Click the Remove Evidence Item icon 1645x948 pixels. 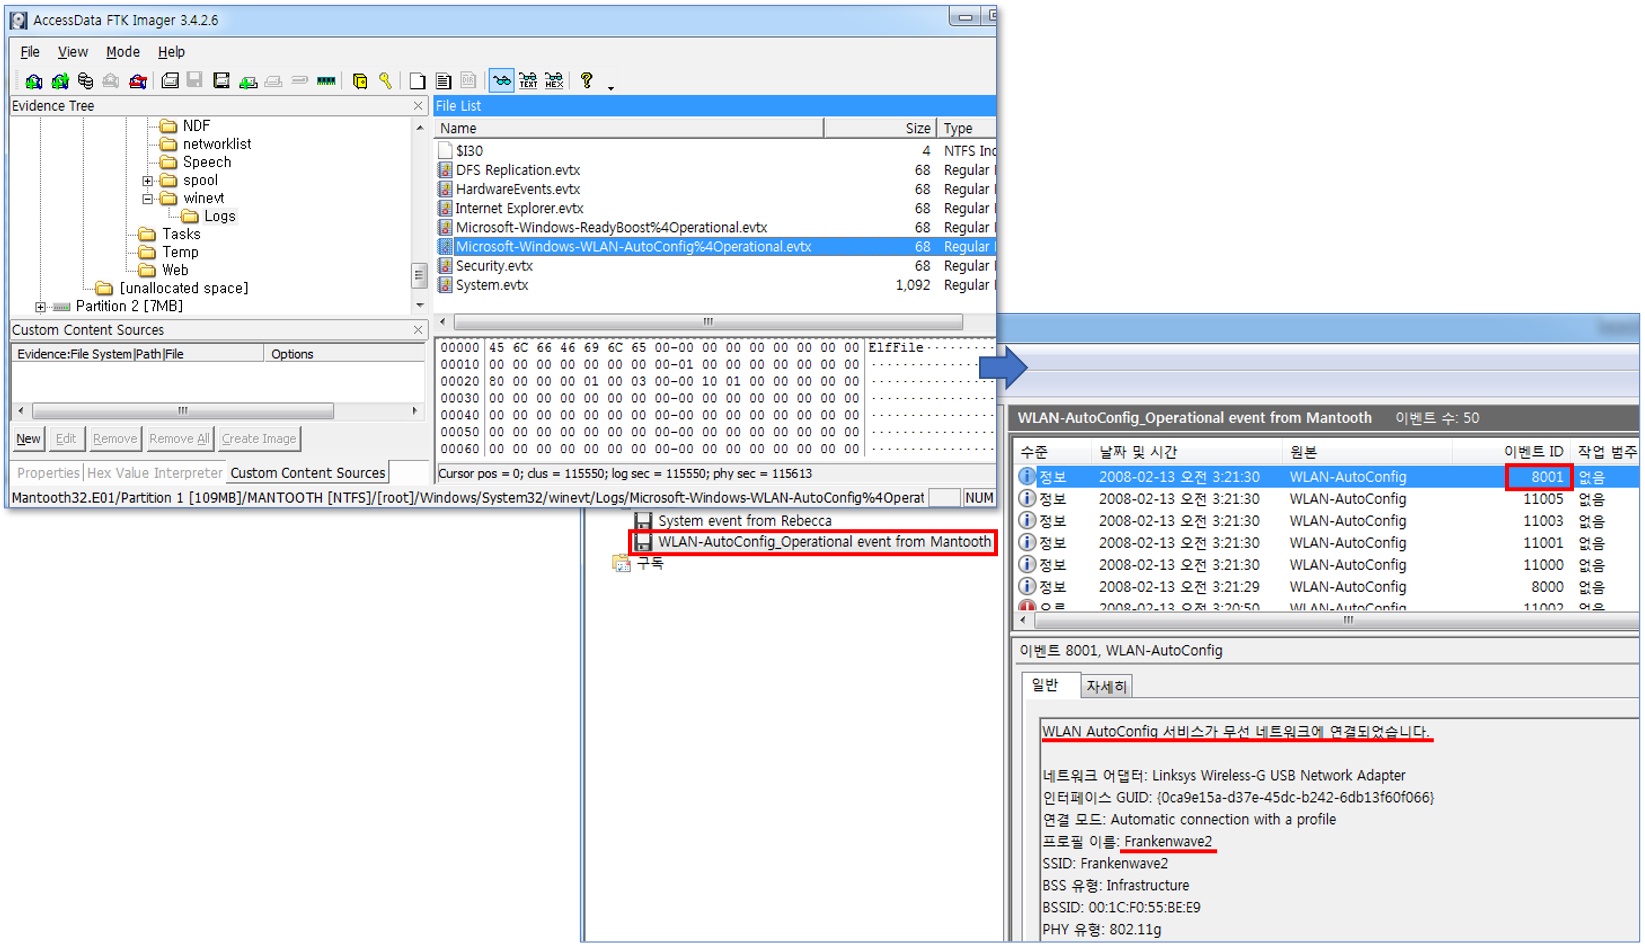(x=111, y=81)
